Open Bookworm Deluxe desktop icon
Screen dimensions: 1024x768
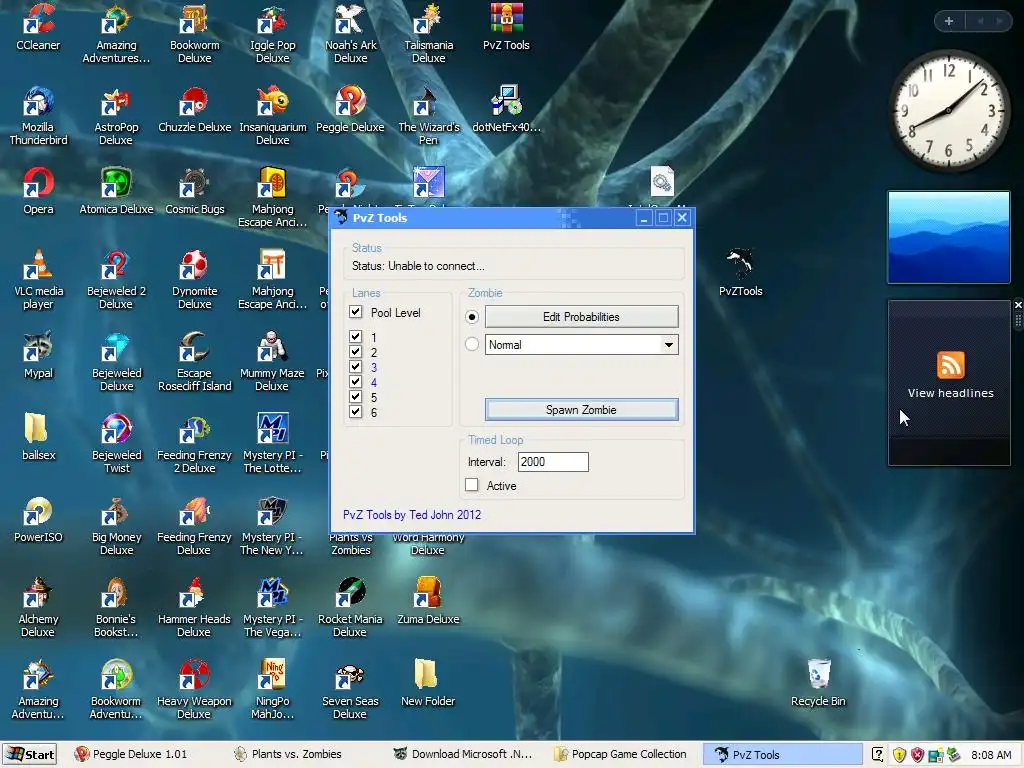pyautogui.click(x=195, y=33)
